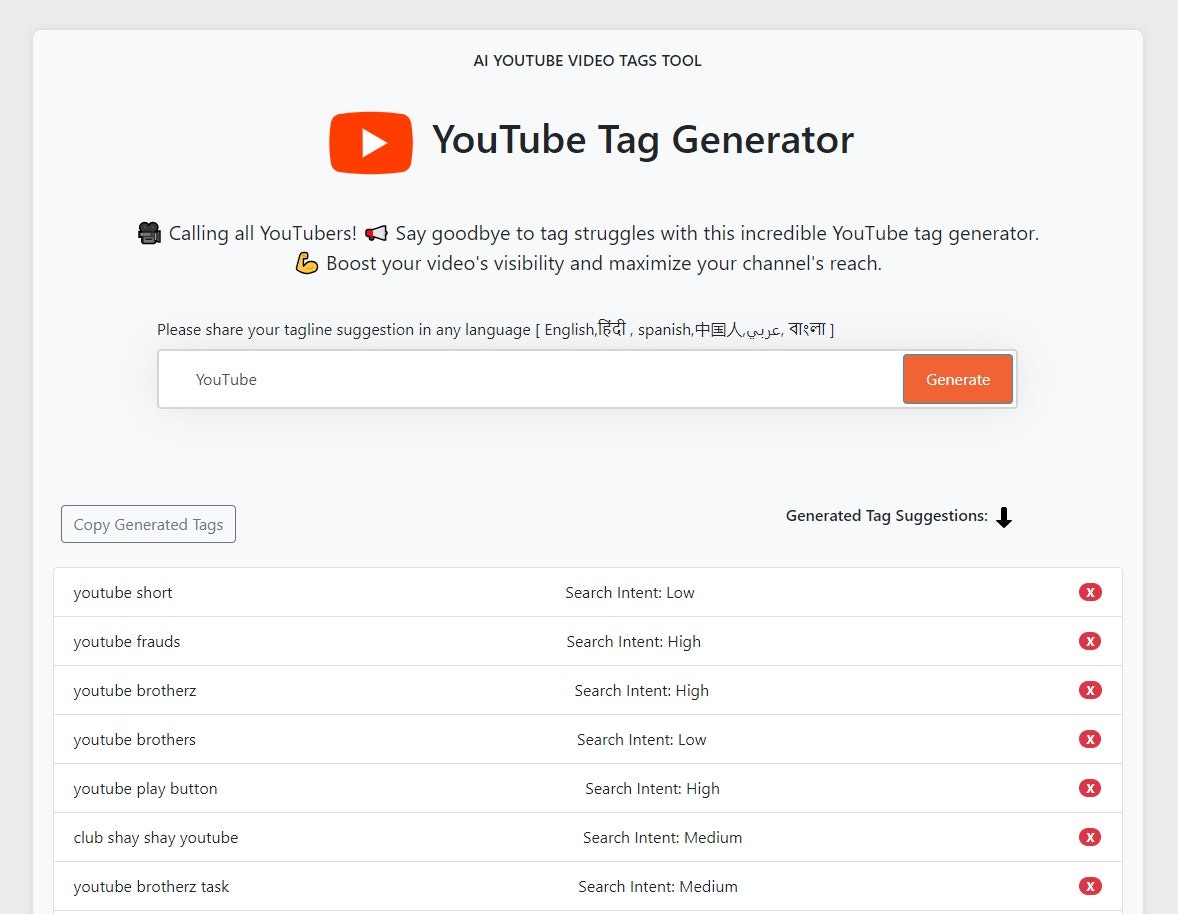The width and height of the screenshot is (1178, 914).
Task: Remove 'youtube play button' tag
Action: 1089,789
